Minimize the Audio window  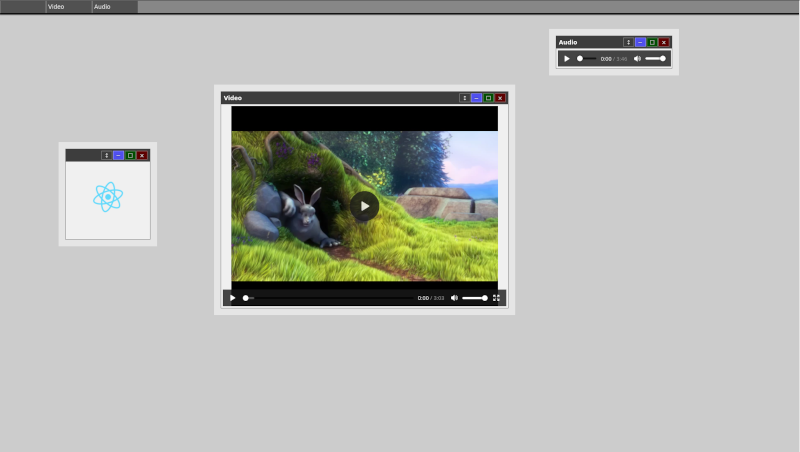[640, 42]
